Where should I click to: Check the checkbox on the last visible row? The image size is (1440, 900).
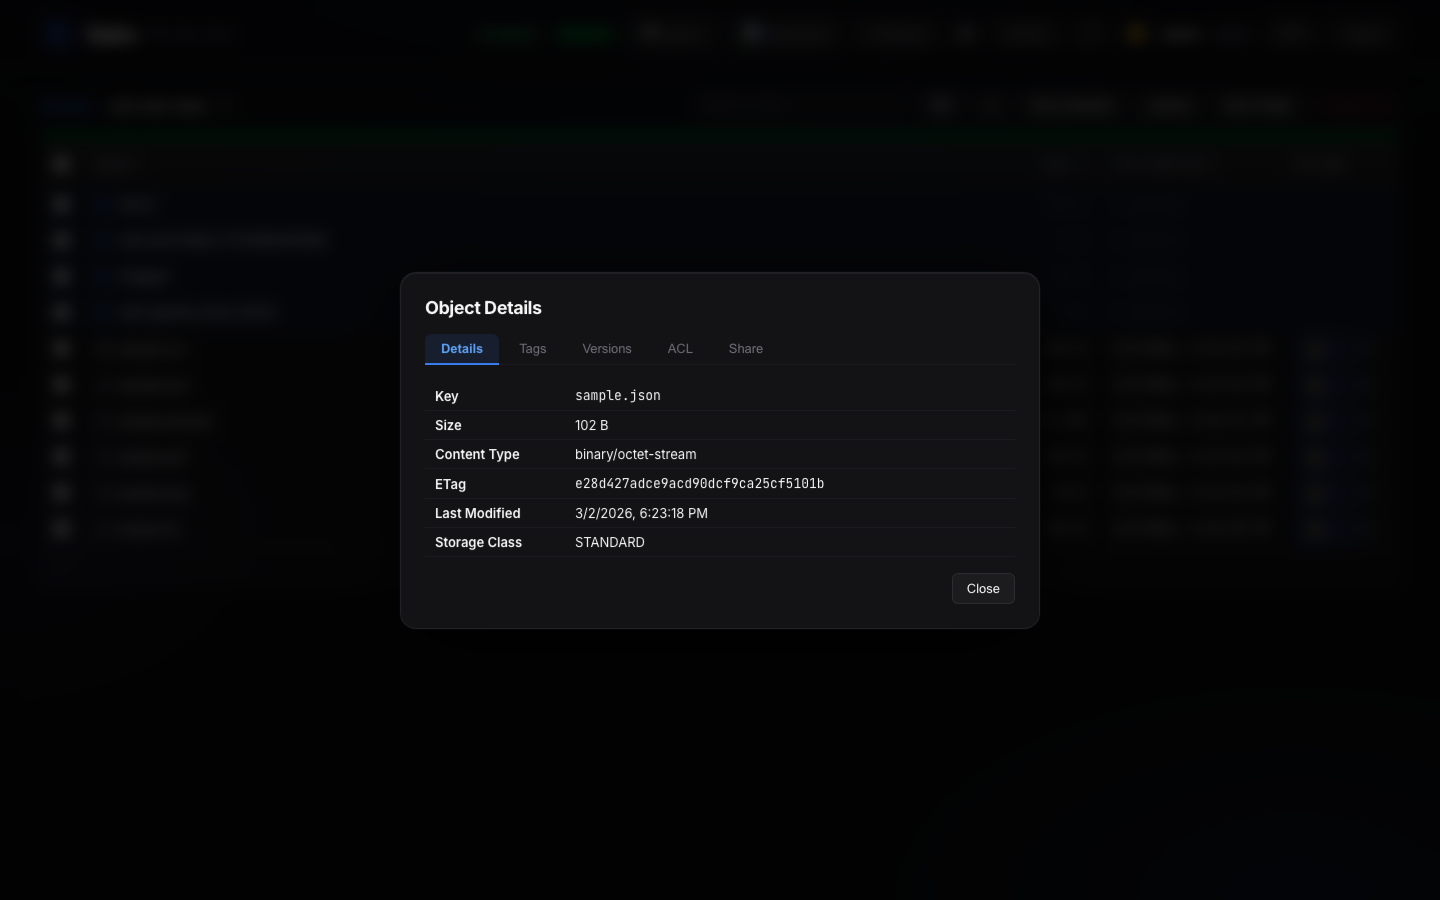point(61,529)
